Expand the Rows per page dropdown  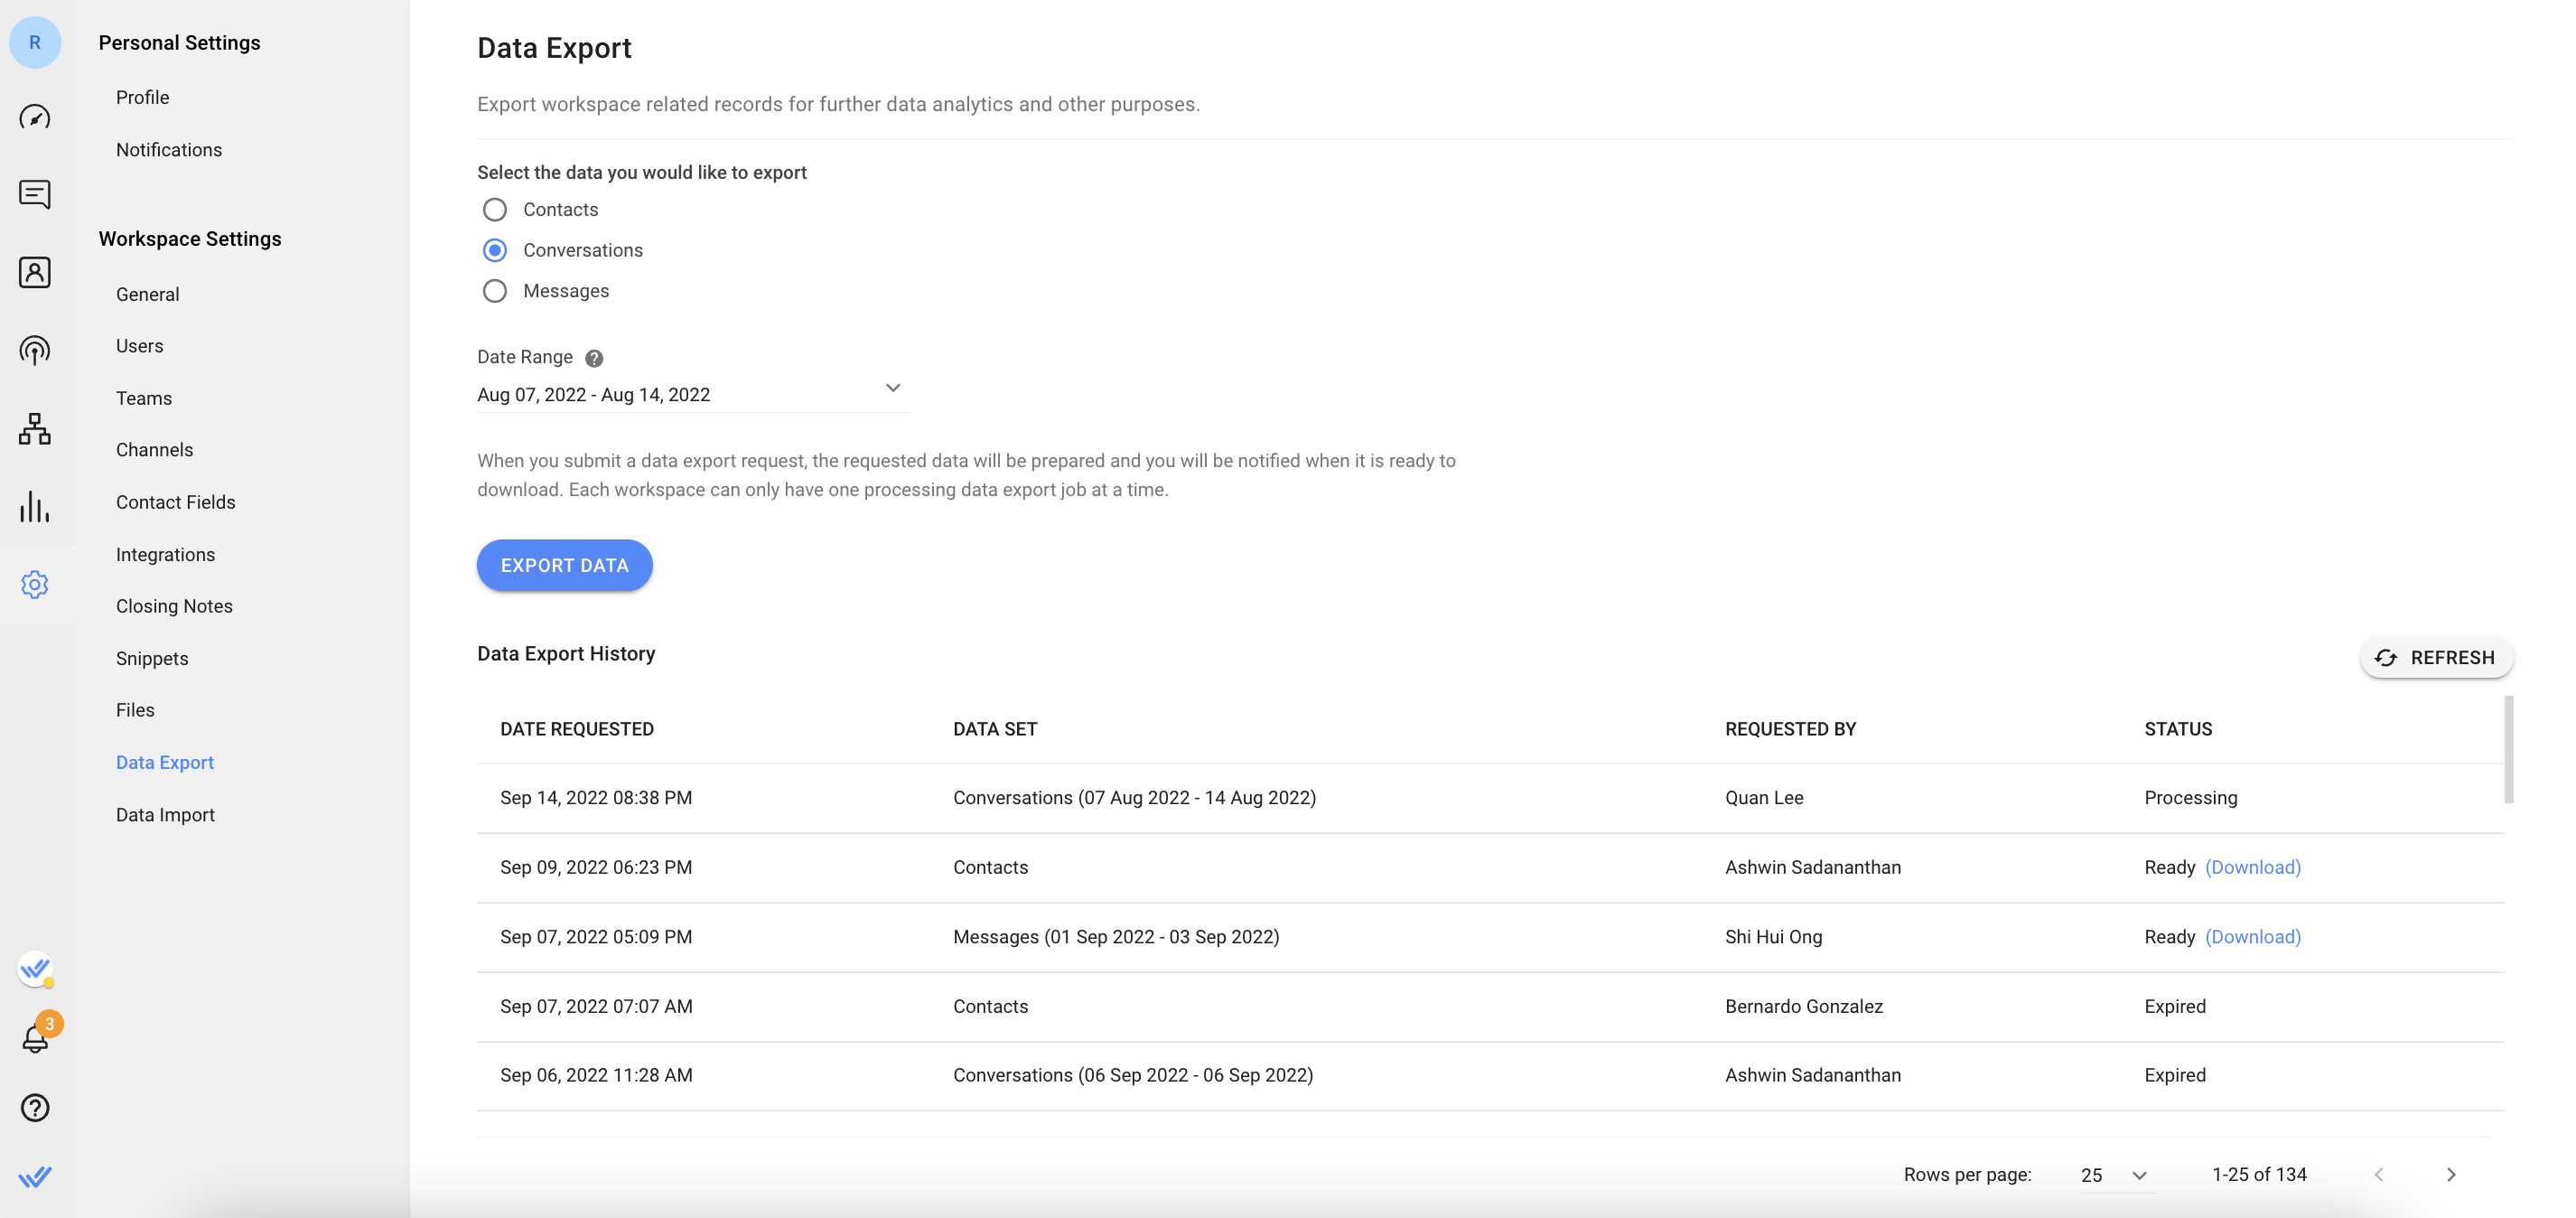tap(2113, 1176)
